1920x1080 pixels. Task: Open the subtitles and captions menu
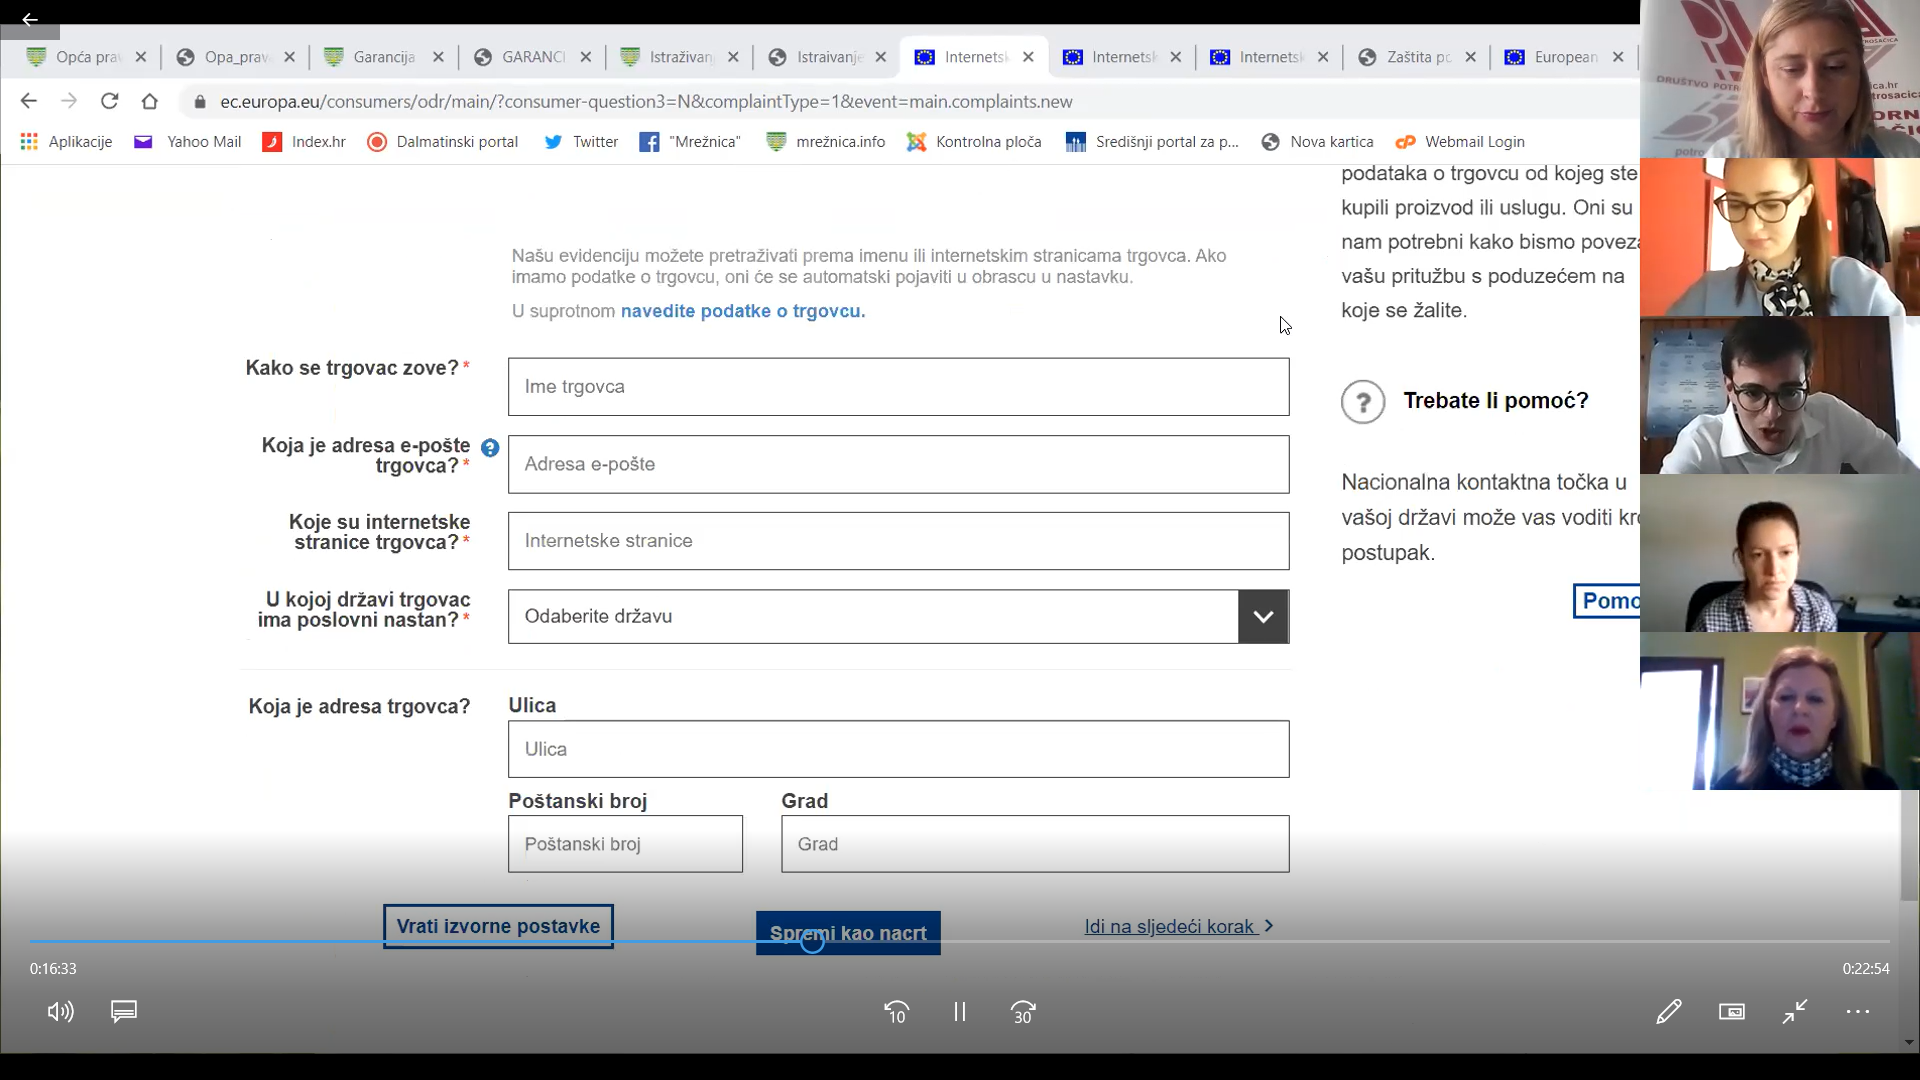[x=124, y=1012]
